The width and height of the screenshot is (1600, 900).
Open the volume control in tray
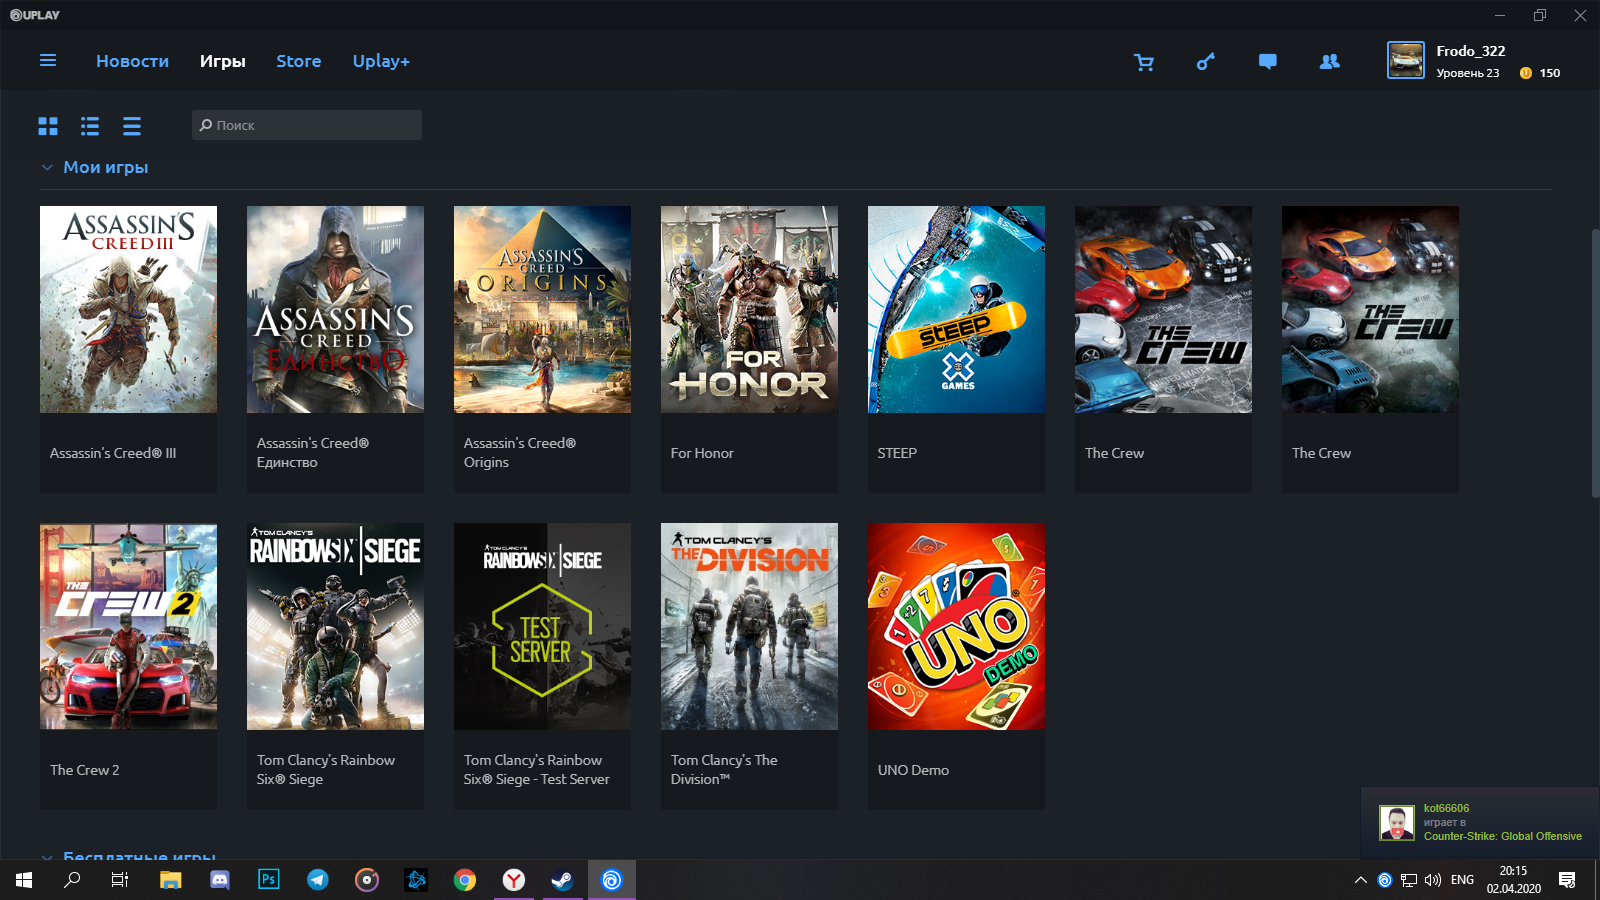pos(1433,880)
